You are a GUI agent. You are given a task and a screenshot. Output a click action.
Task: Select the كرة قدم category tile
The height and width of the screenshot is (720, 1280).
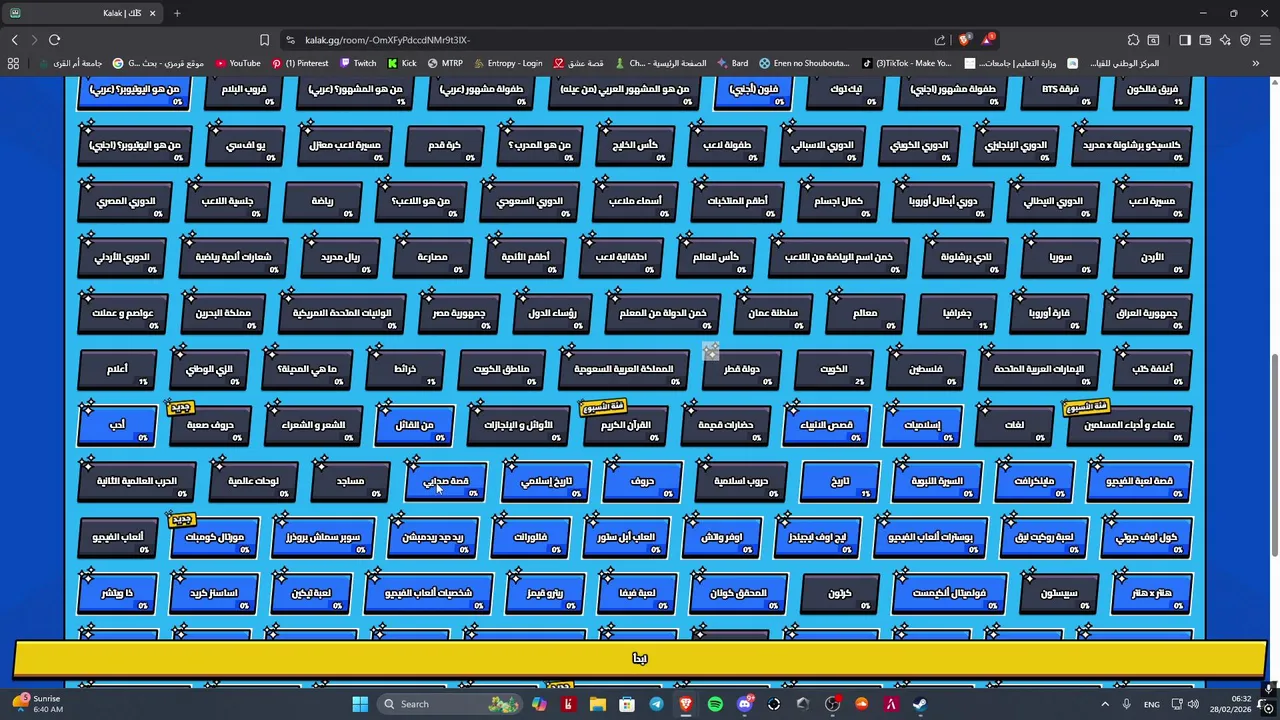pyautogui.click(x=445, y=145)
